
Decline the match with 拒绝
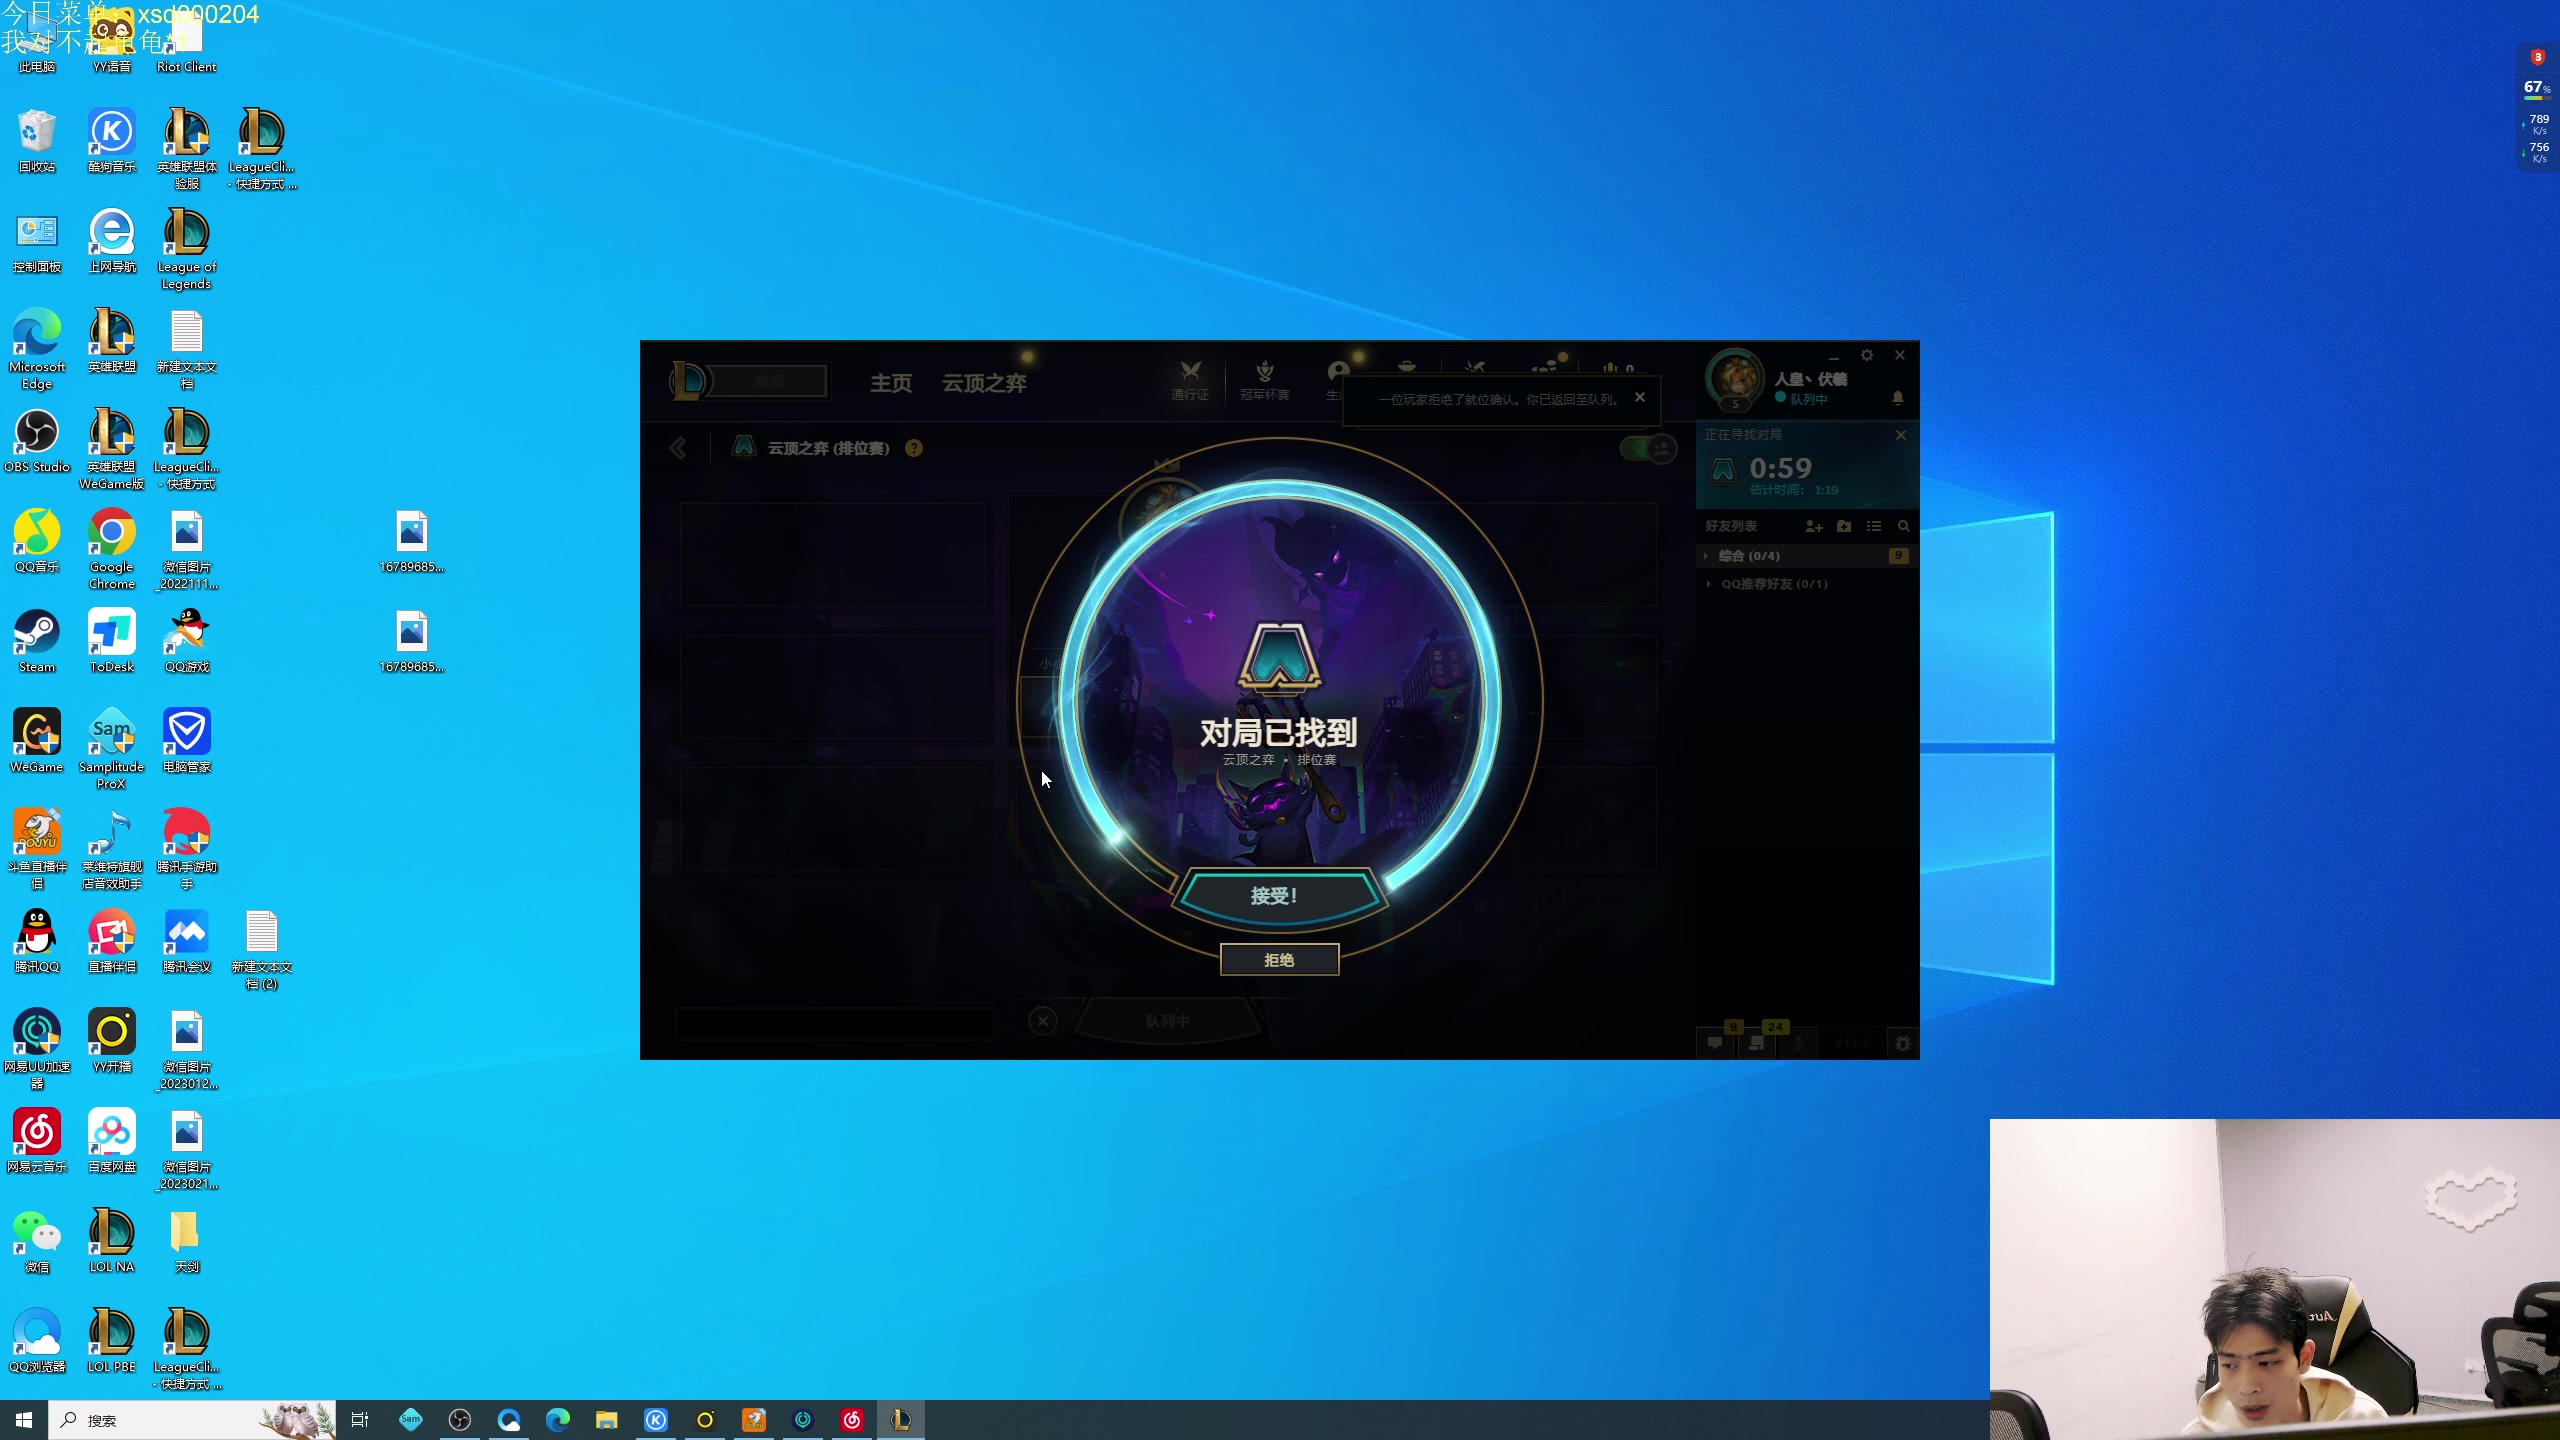point(1279,960)
